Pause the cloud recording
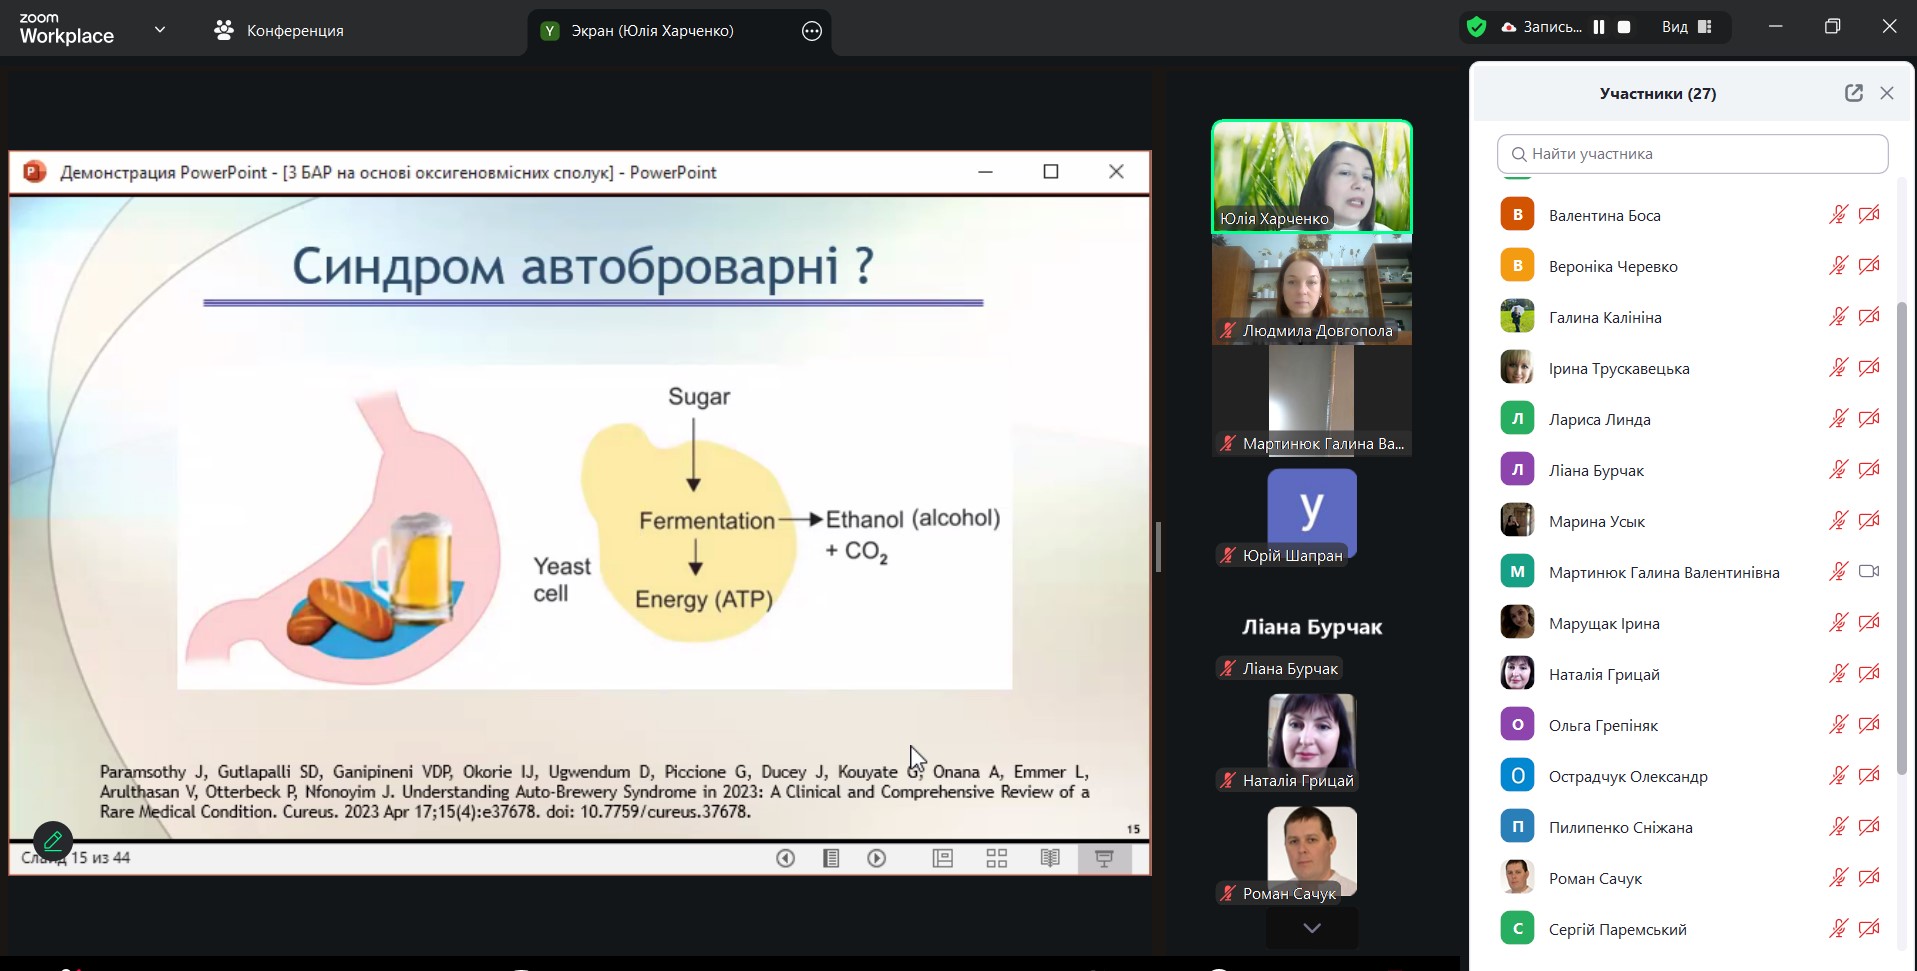Image resolution: width=1917 pixels, height=971 pixels. click(1599, 28)
